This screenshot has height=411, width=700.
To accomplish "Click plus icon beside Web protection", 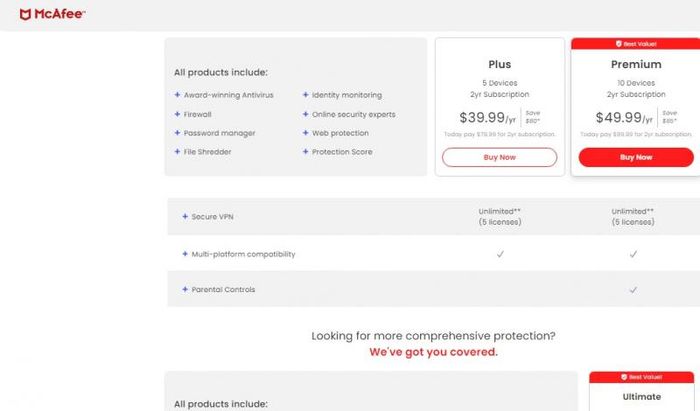I will pyautogui.click(x=305, y=133).
